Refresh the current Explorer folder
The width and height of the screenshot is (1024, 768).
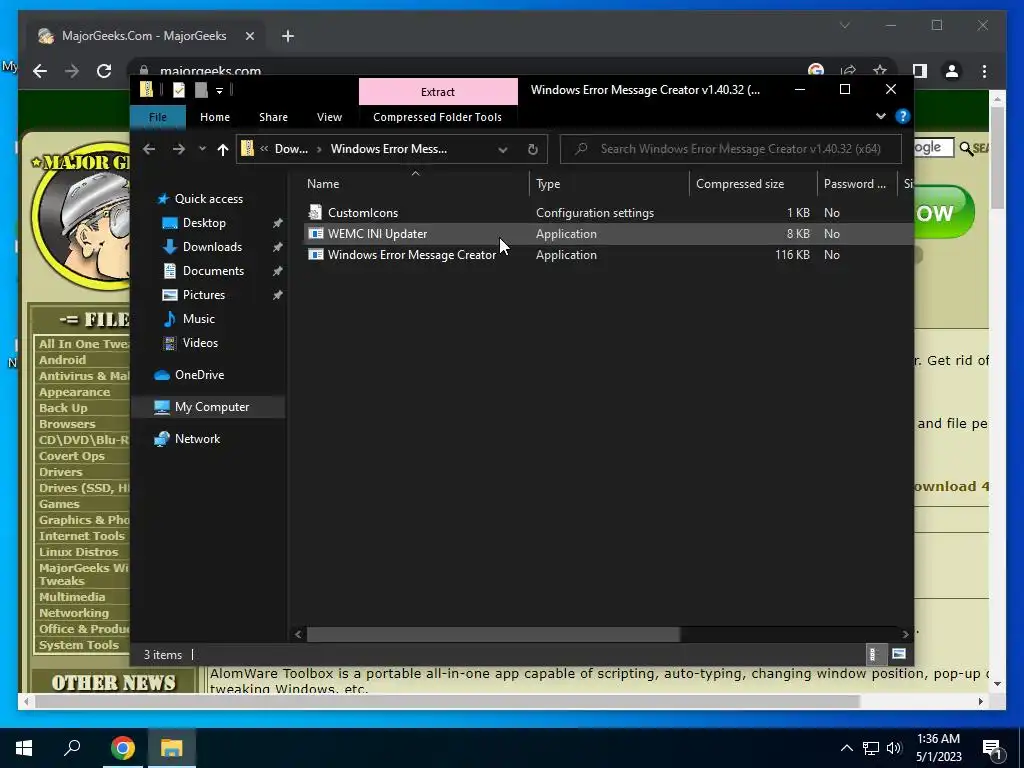(x=532, y=150)
